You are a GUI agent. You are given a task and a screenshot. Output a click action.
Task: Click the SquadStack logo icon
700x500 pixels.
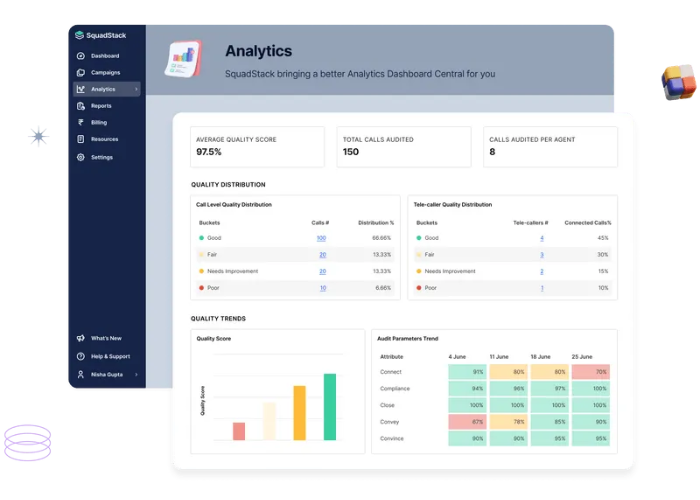click(x=79, y=35)
